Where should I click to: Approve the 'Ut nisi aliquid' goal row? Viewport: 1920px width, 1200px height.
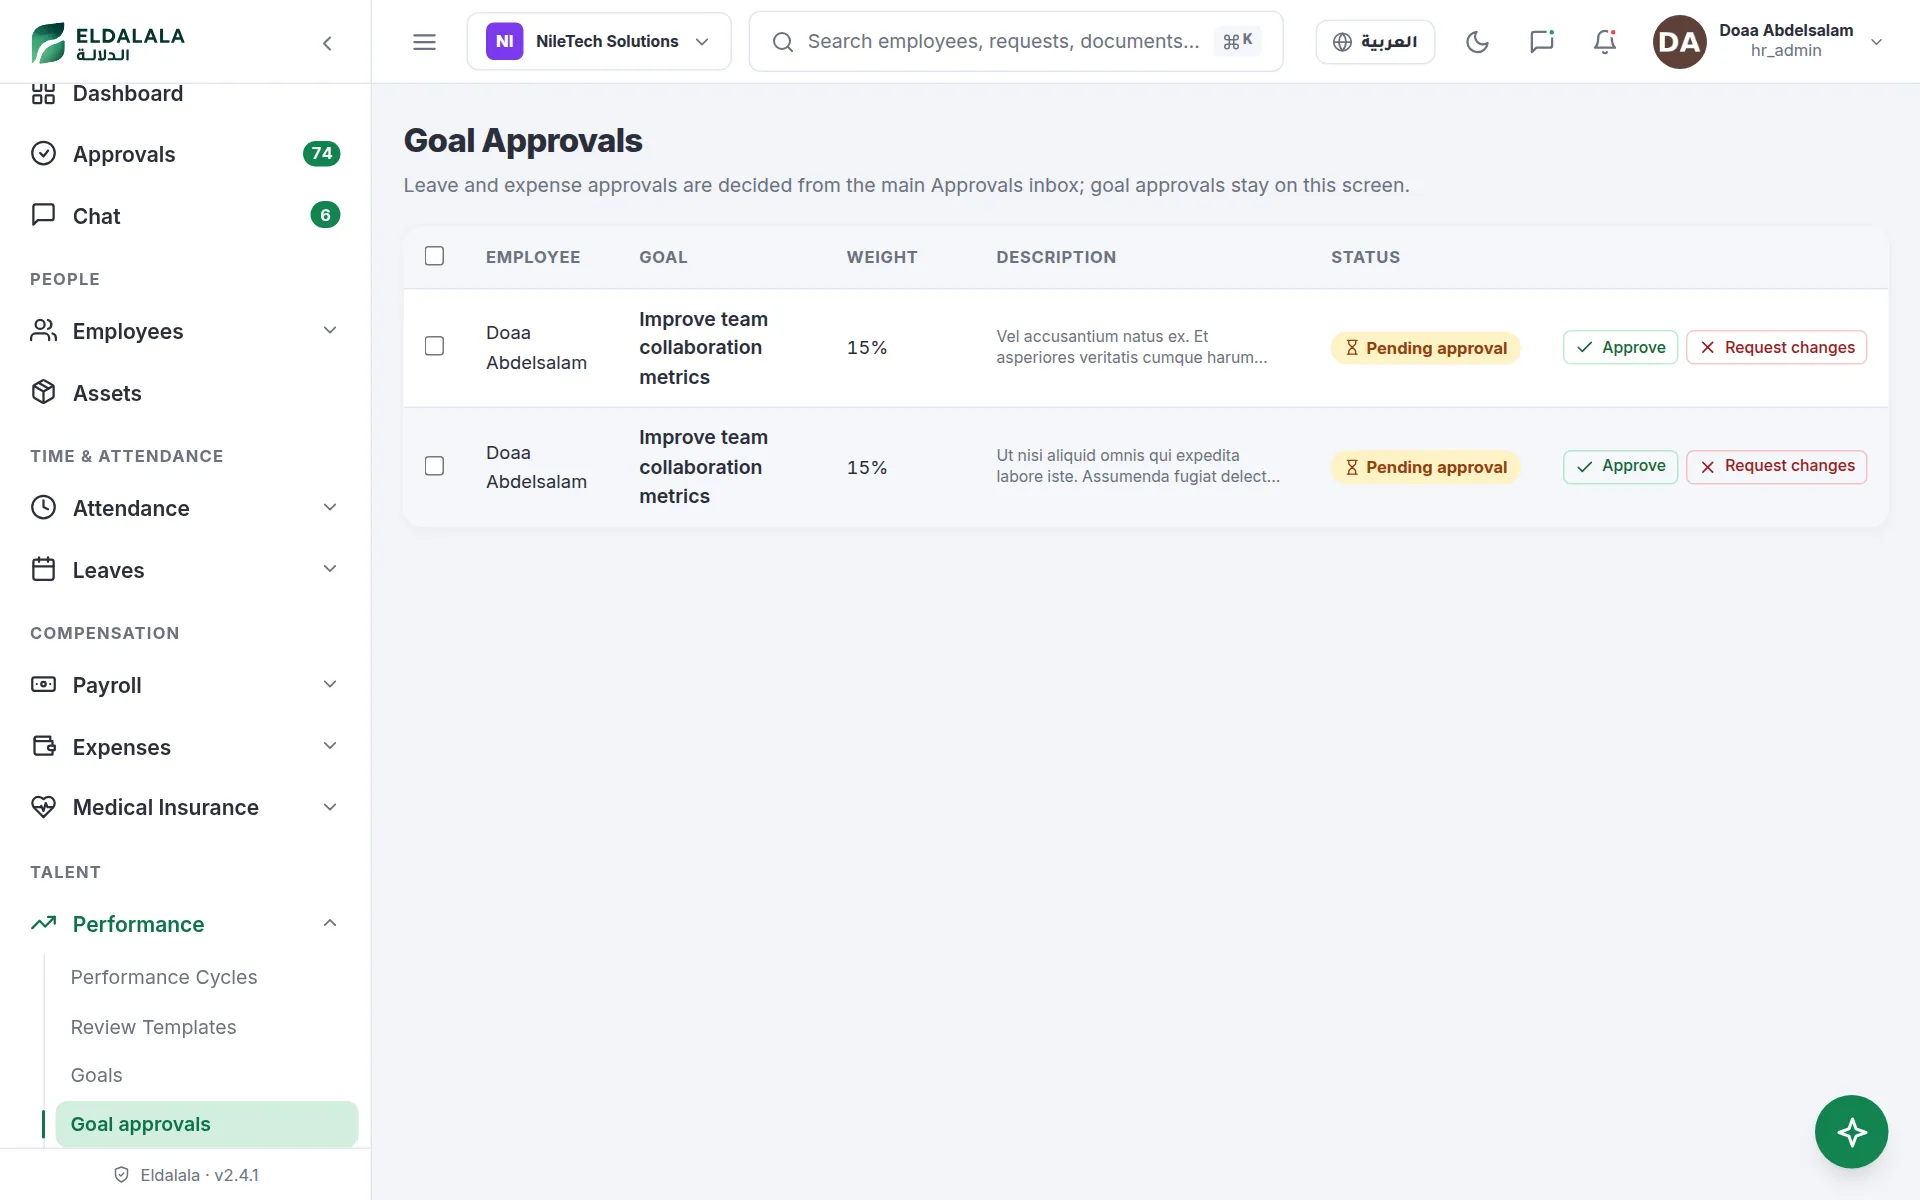point(1620,466)
